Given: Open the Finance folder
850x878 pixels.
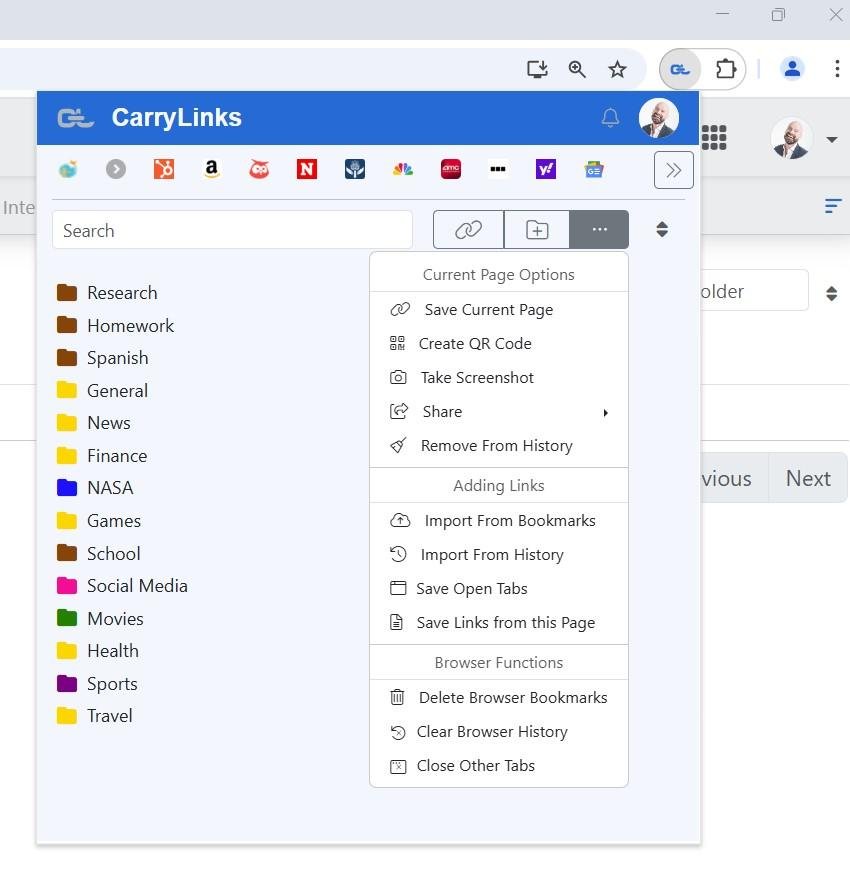Looking at the screenshot, I should (x=102, y=456).
